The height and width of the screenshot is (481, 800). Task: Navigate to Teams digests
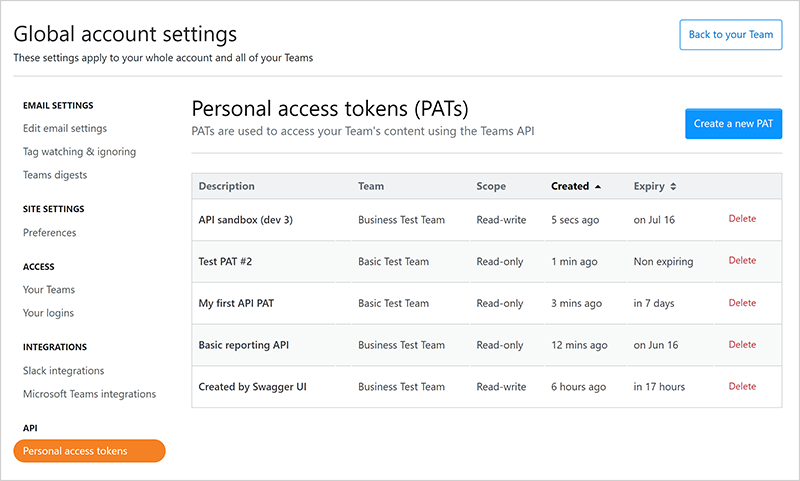click(x=55, y=175)
